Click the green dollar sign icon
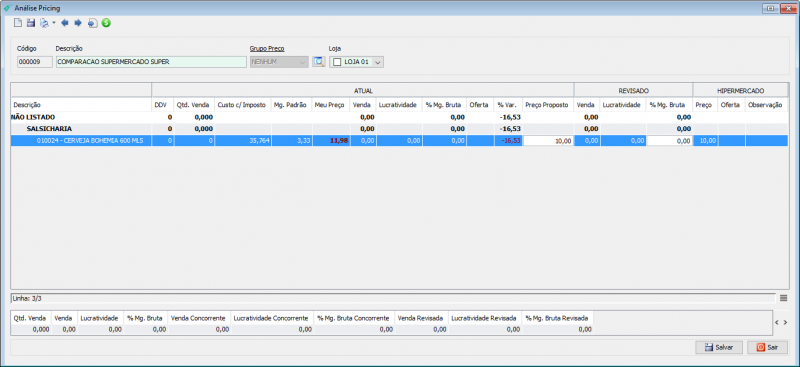Image resolution: width=800 pixels, height=367 pixels. 106,23
